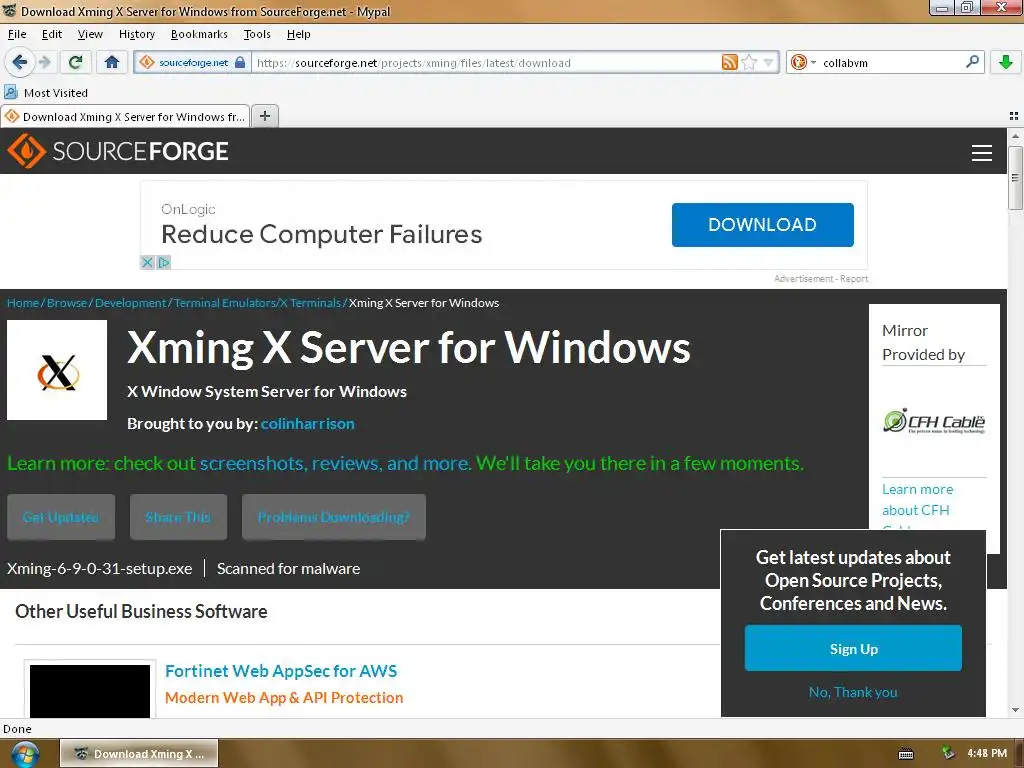Click the Get Updates button
This screenshot has width=1024, height=768.
point(61,517)
